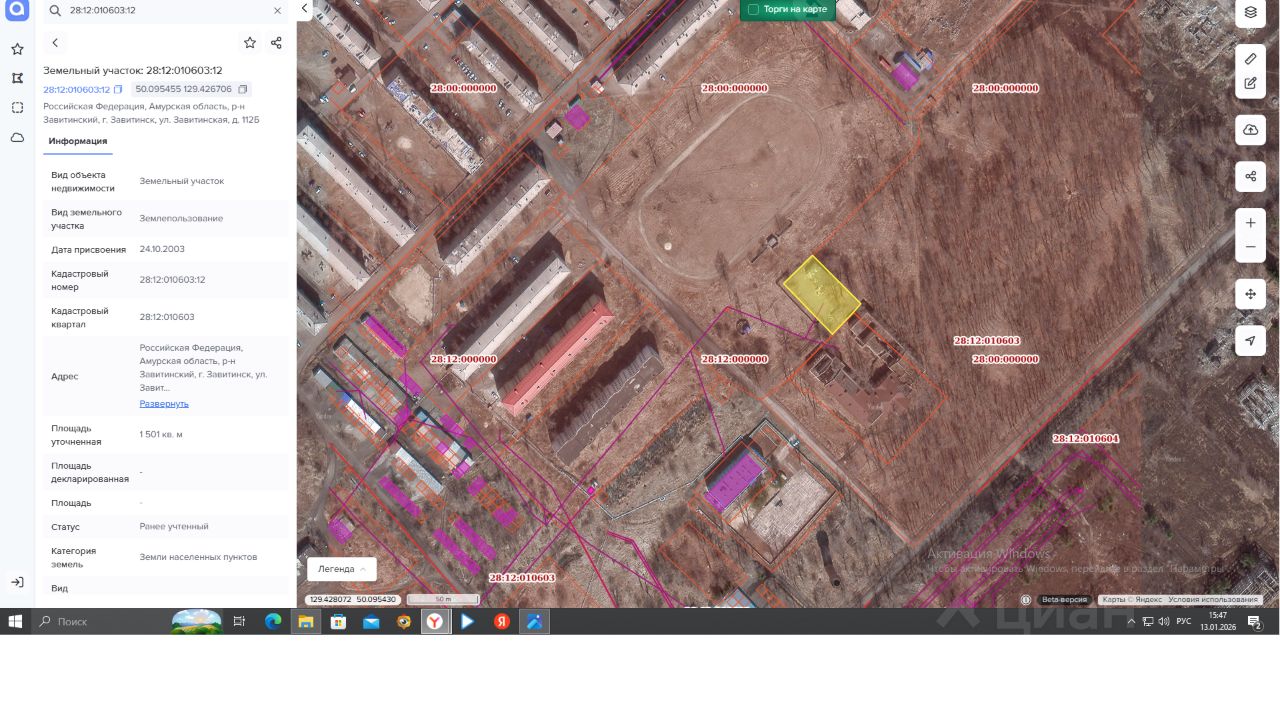Image resolution: width=1280 pixels, height=720 pixels.
Task: Copy cadastral number 28:12:010603:12
Action: point(118,89)
